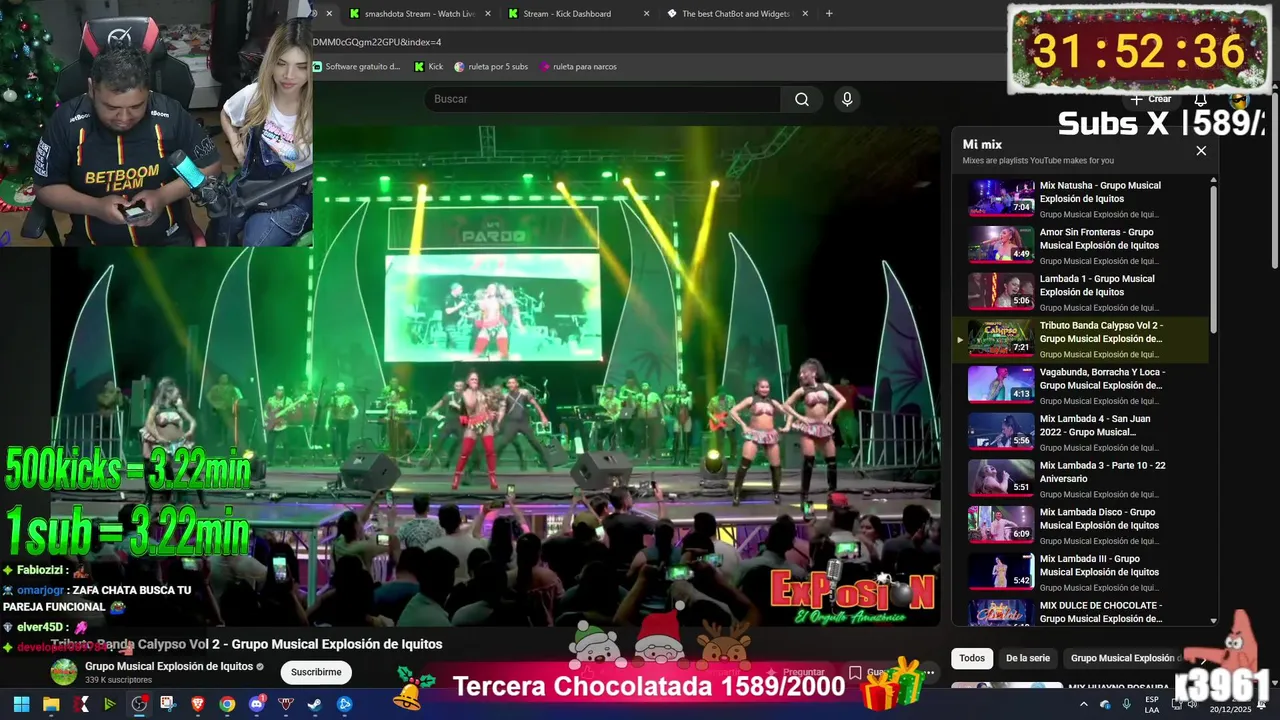Click the OneDrive cloud tray icon
Image resolution: width=1280 pixels, height=720 pixels.
click(x=1106, y=704)
